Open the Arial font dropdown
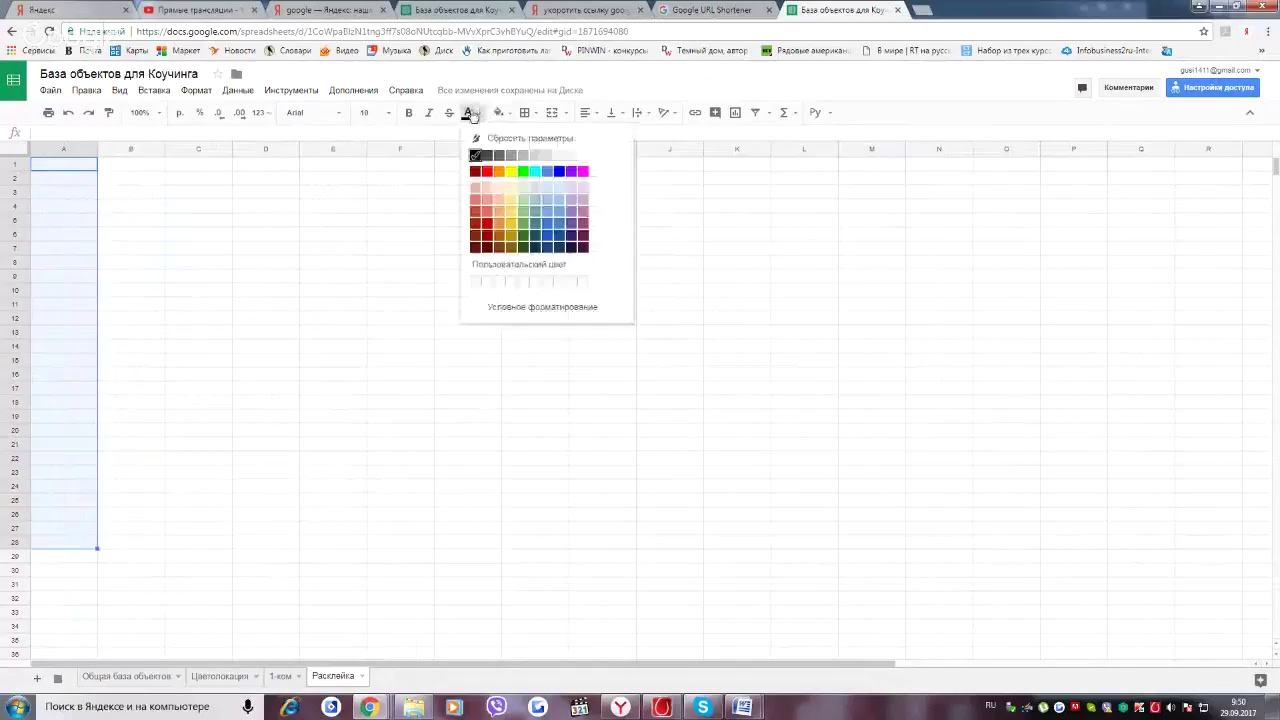 pos(313,113)
